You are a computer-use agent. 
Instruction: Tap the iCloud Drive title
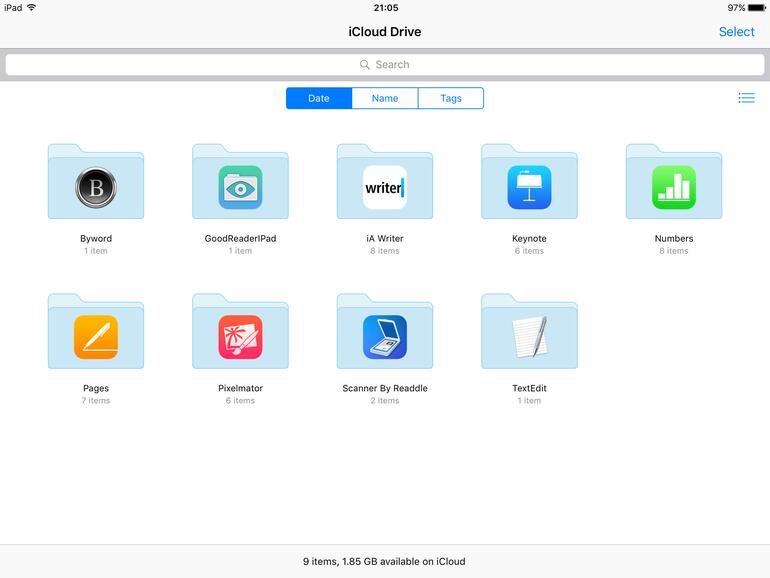click(385, 31)
